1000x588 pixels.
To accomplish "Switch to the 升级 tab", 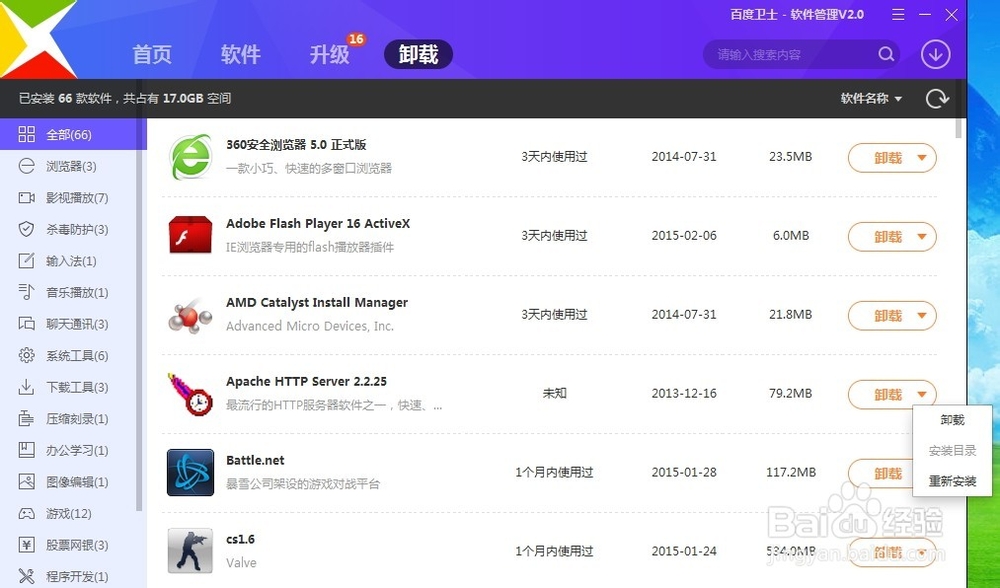I will (329, 56).
